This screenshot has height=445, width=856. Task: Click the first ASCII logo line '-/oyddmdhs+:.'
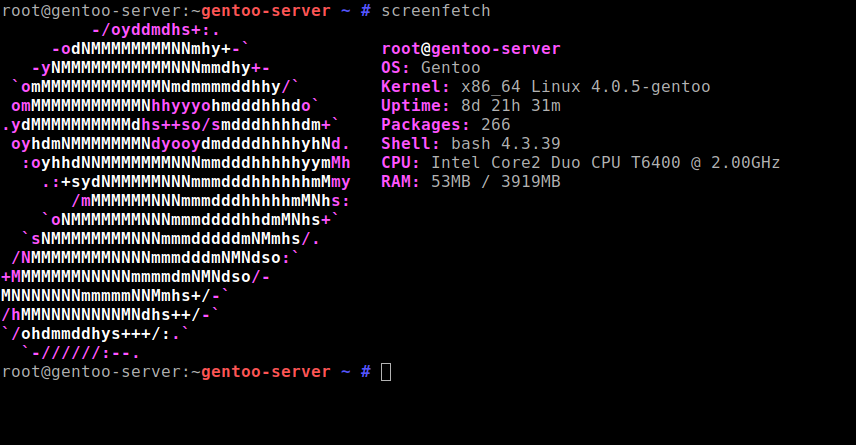(156, 30)
